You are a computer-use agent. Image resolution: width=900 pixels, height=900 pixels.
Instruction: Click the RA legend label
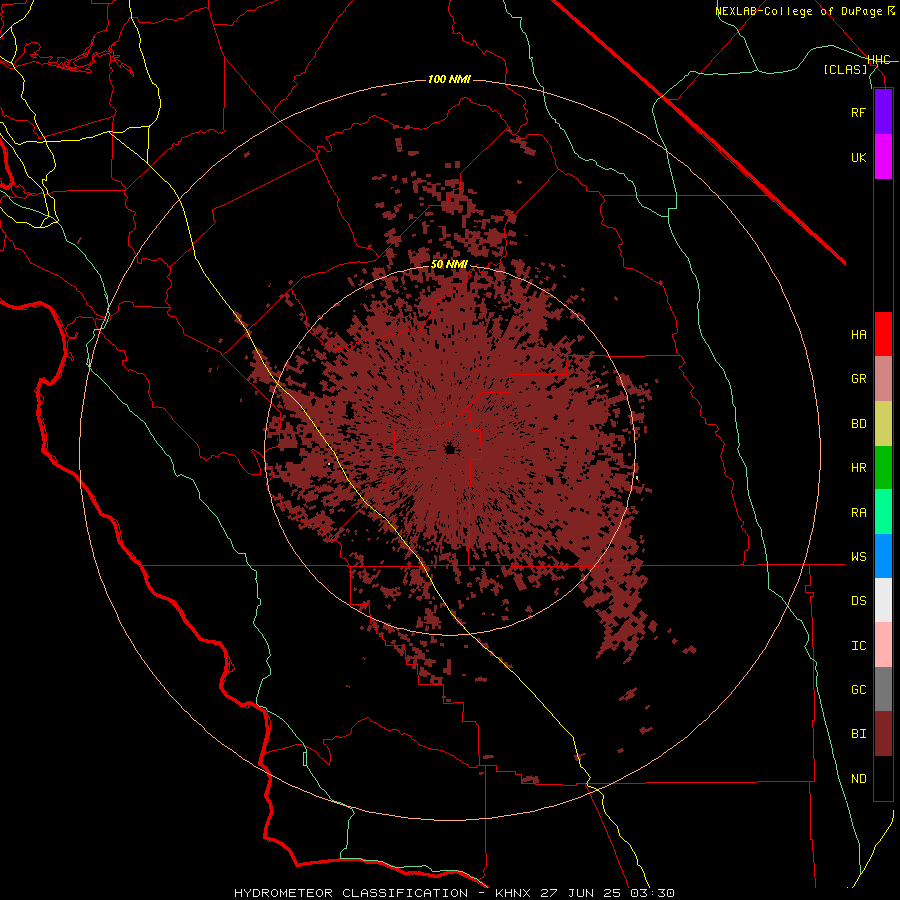coord(858,513)
